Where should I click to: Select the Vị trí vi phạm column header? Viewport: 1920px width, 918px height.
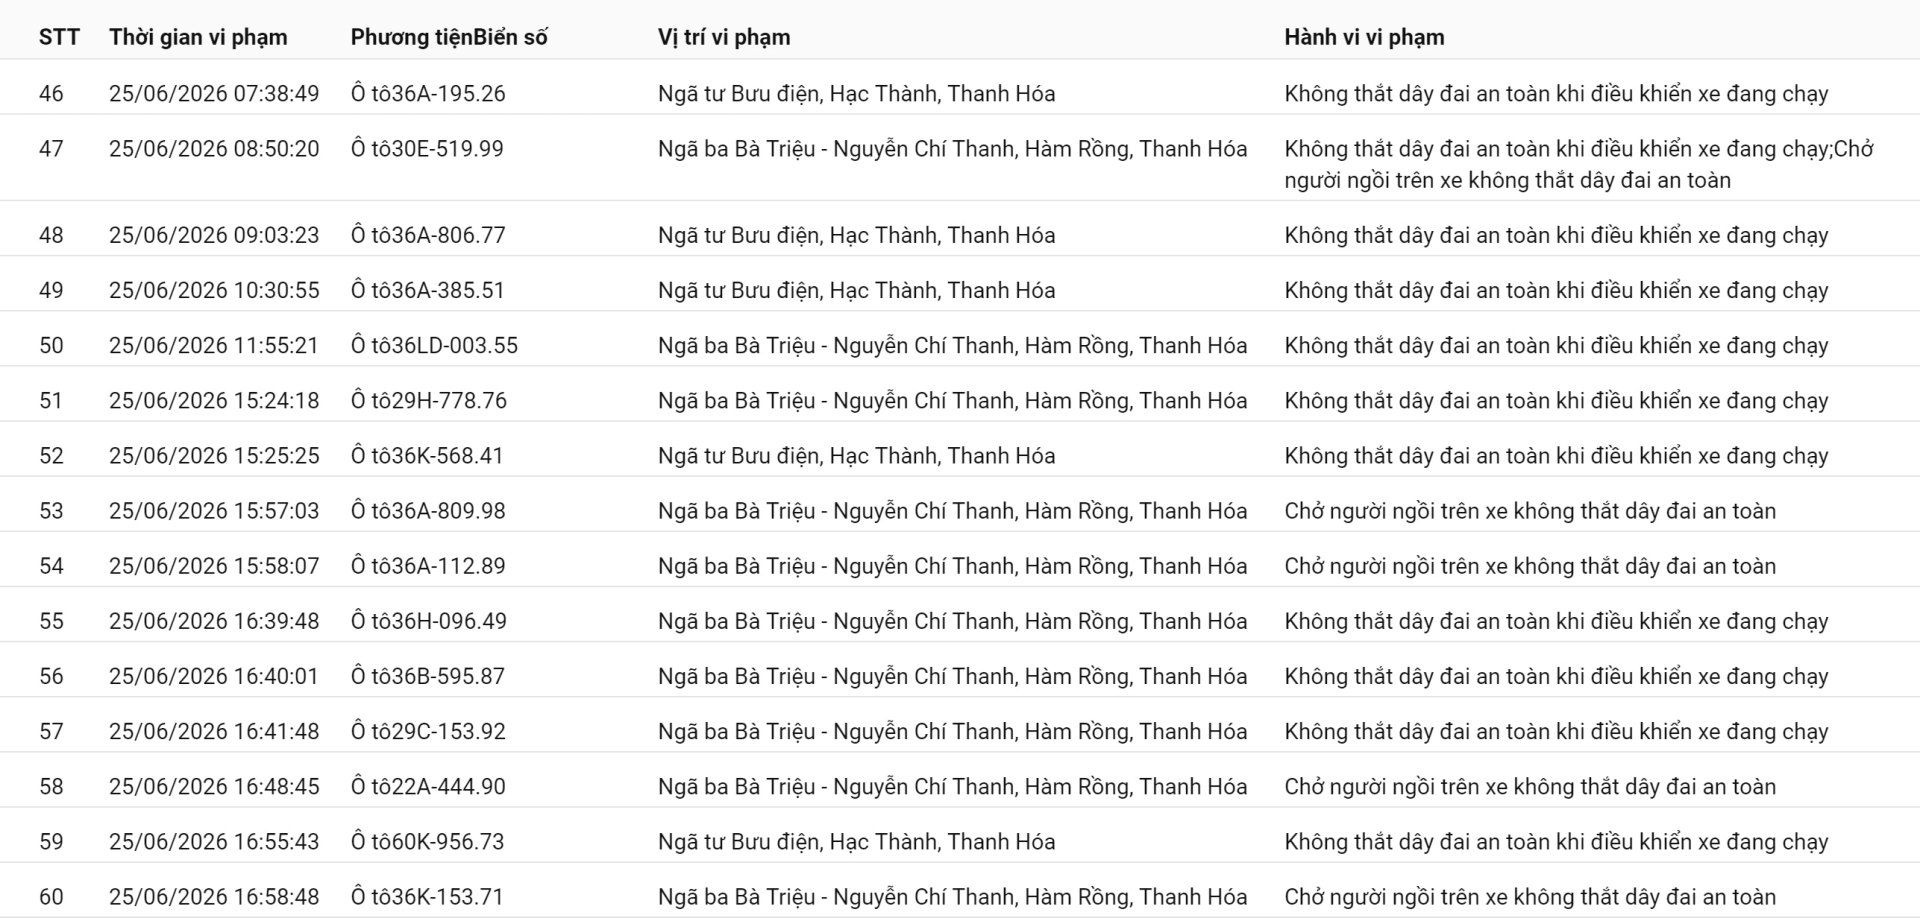[724, 37]
